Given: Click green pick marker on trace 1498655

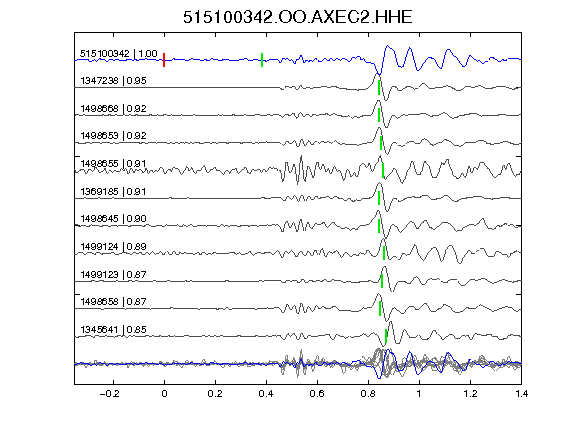Looking at the screenshot, I should [x=383, y=171].
